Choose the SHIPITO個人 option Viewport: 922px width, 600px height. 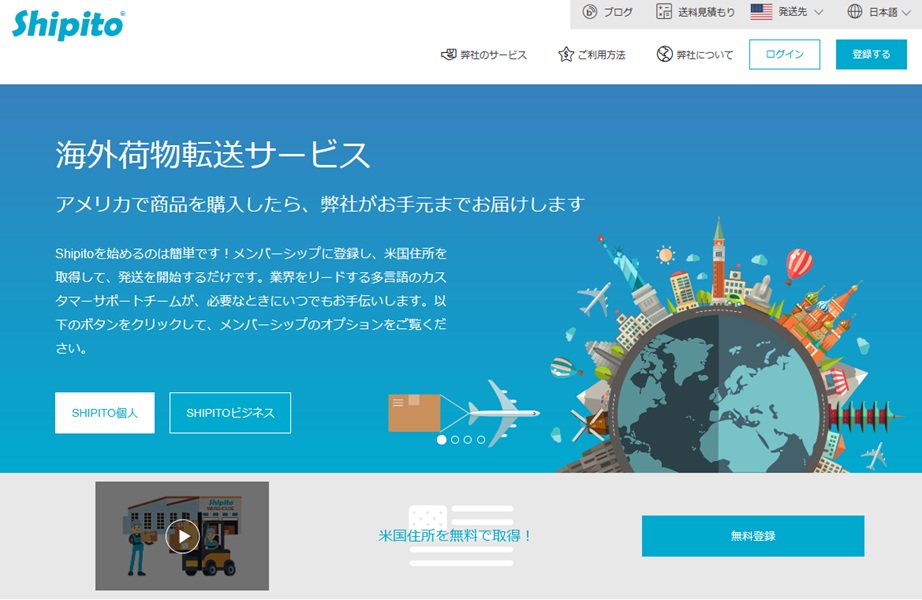pos(105,413)
